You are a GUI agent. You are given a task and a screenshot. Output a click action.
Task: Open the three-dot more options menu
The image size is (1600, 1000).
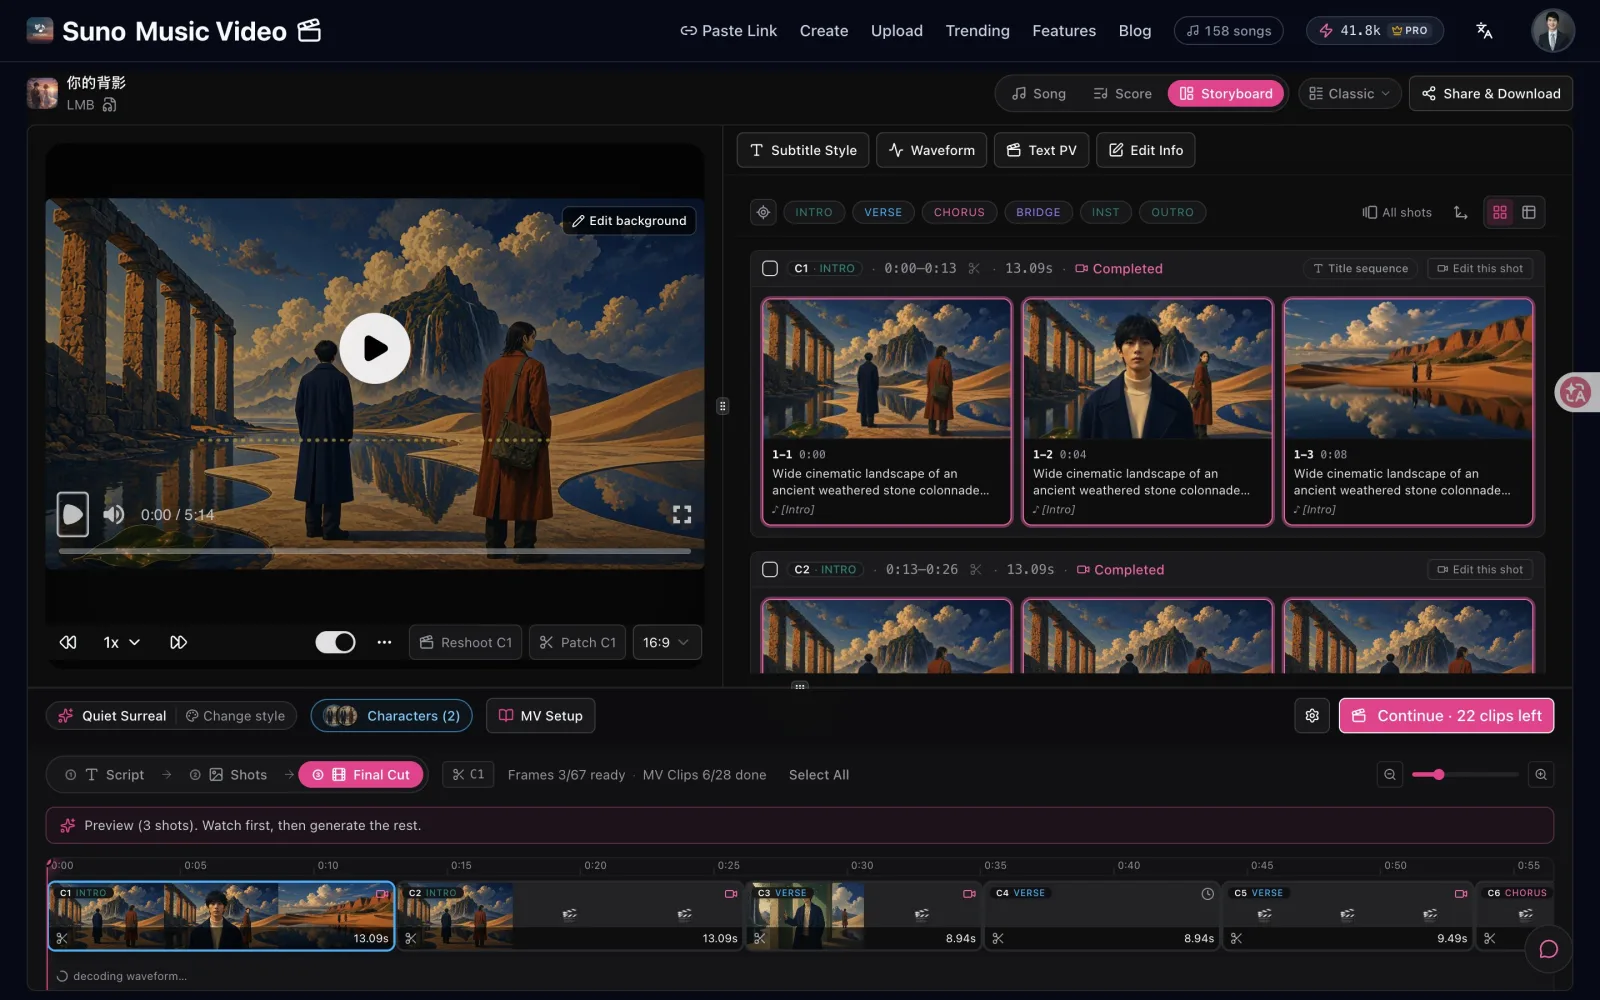pos(384,642)
